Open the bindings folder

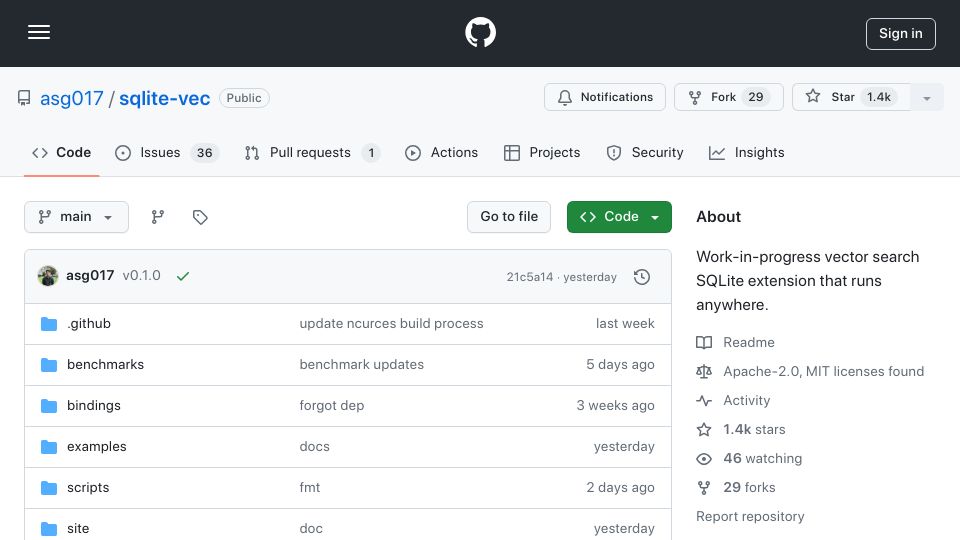click(x=94, y=405)
